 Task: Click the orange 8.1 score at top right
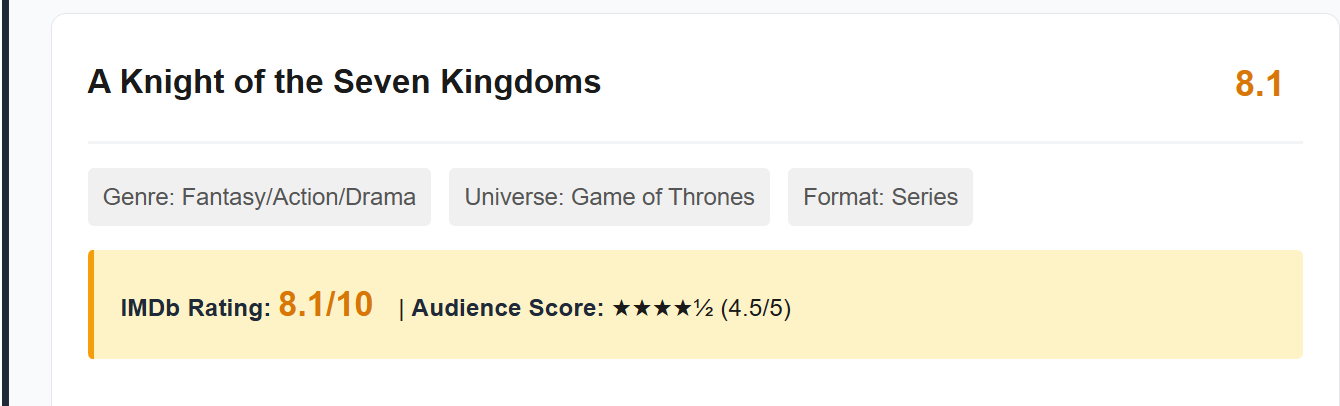tap(1258, 85)
